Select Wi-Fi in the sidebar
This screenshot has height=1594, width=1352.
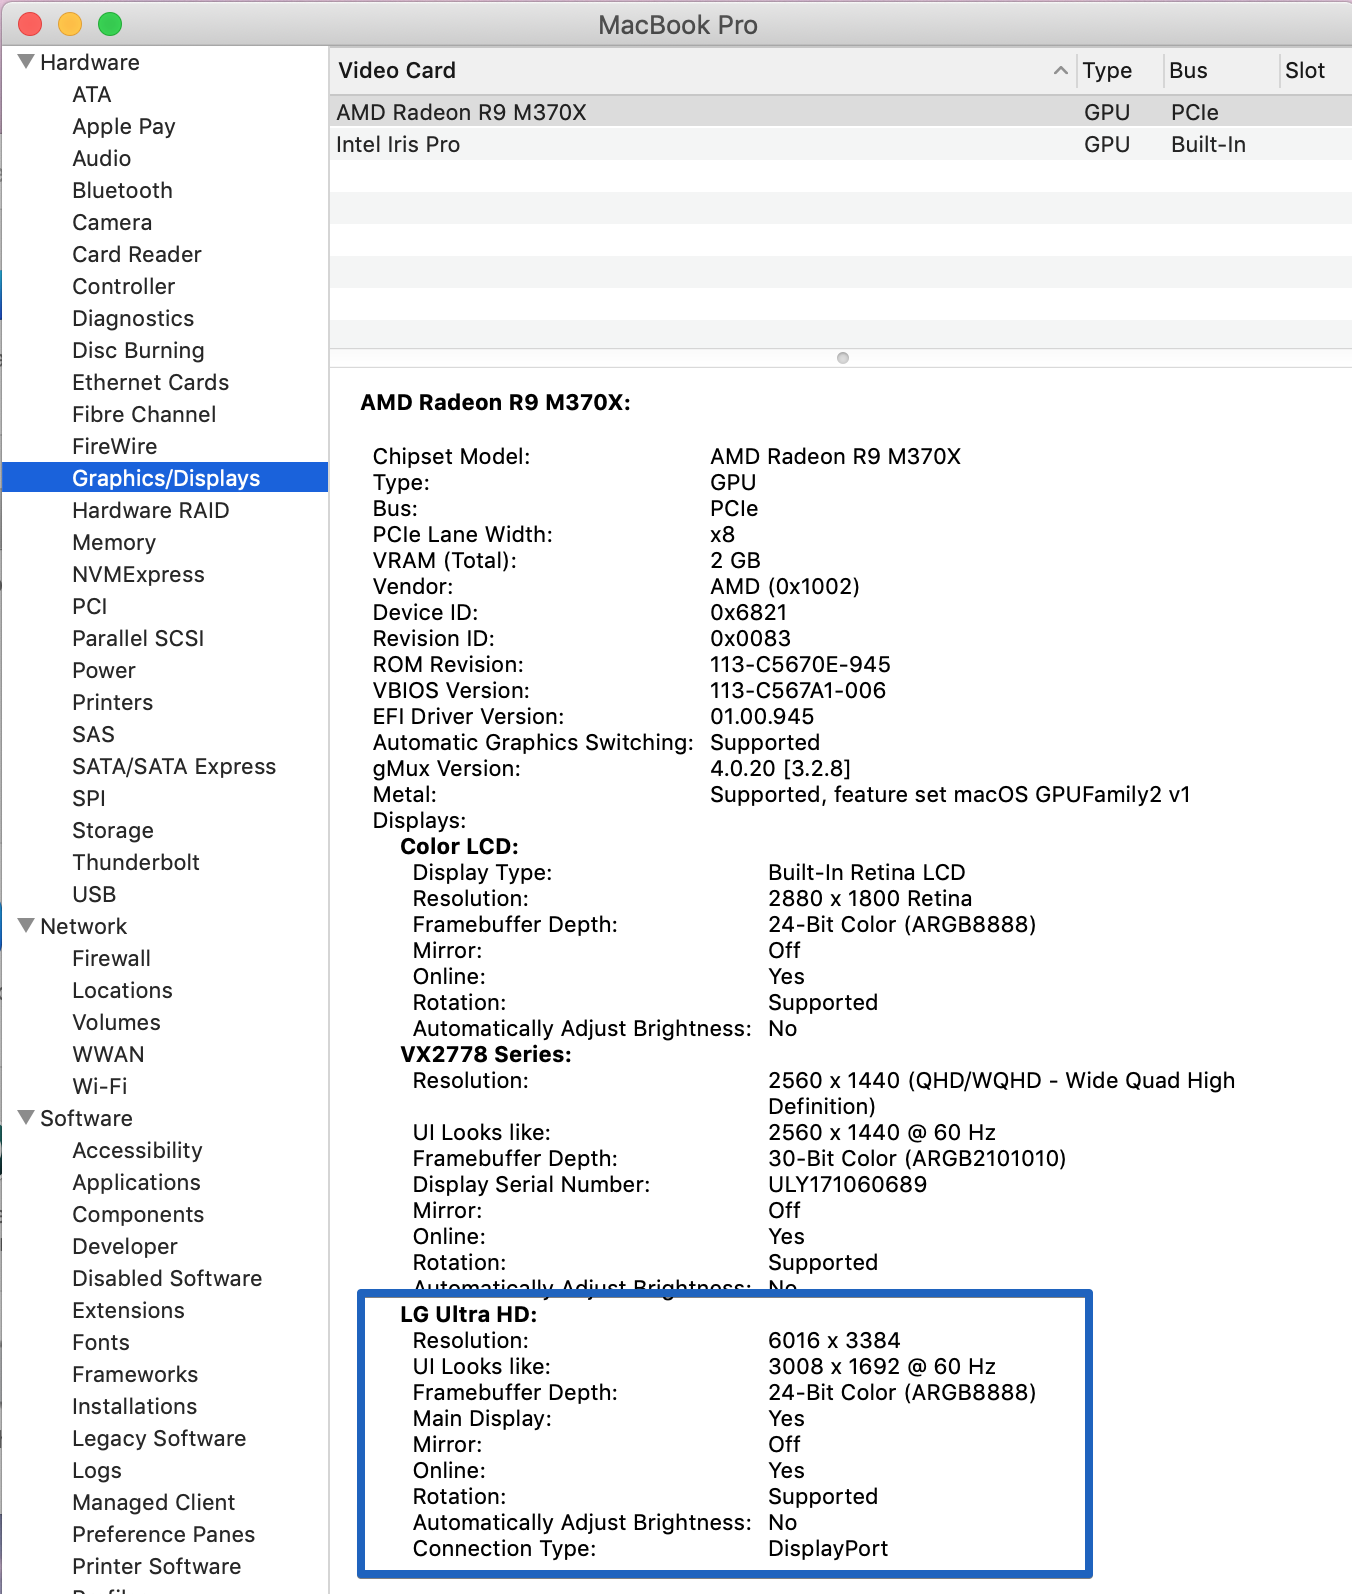coord(100,1086)
